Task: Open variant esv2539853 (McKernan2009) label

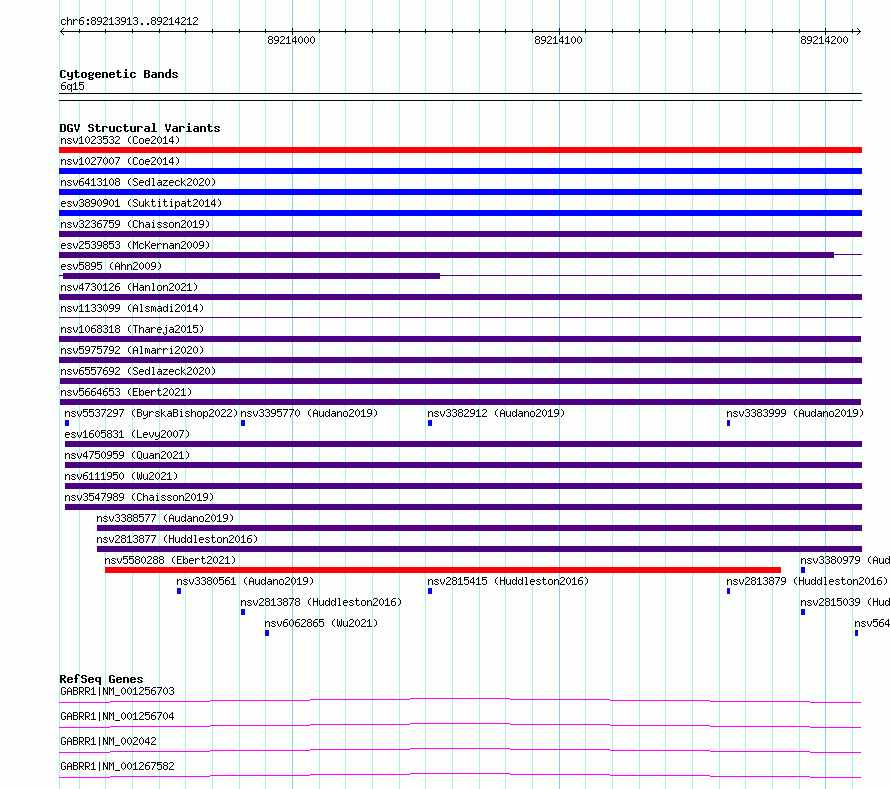Action: tap(135, 245)
